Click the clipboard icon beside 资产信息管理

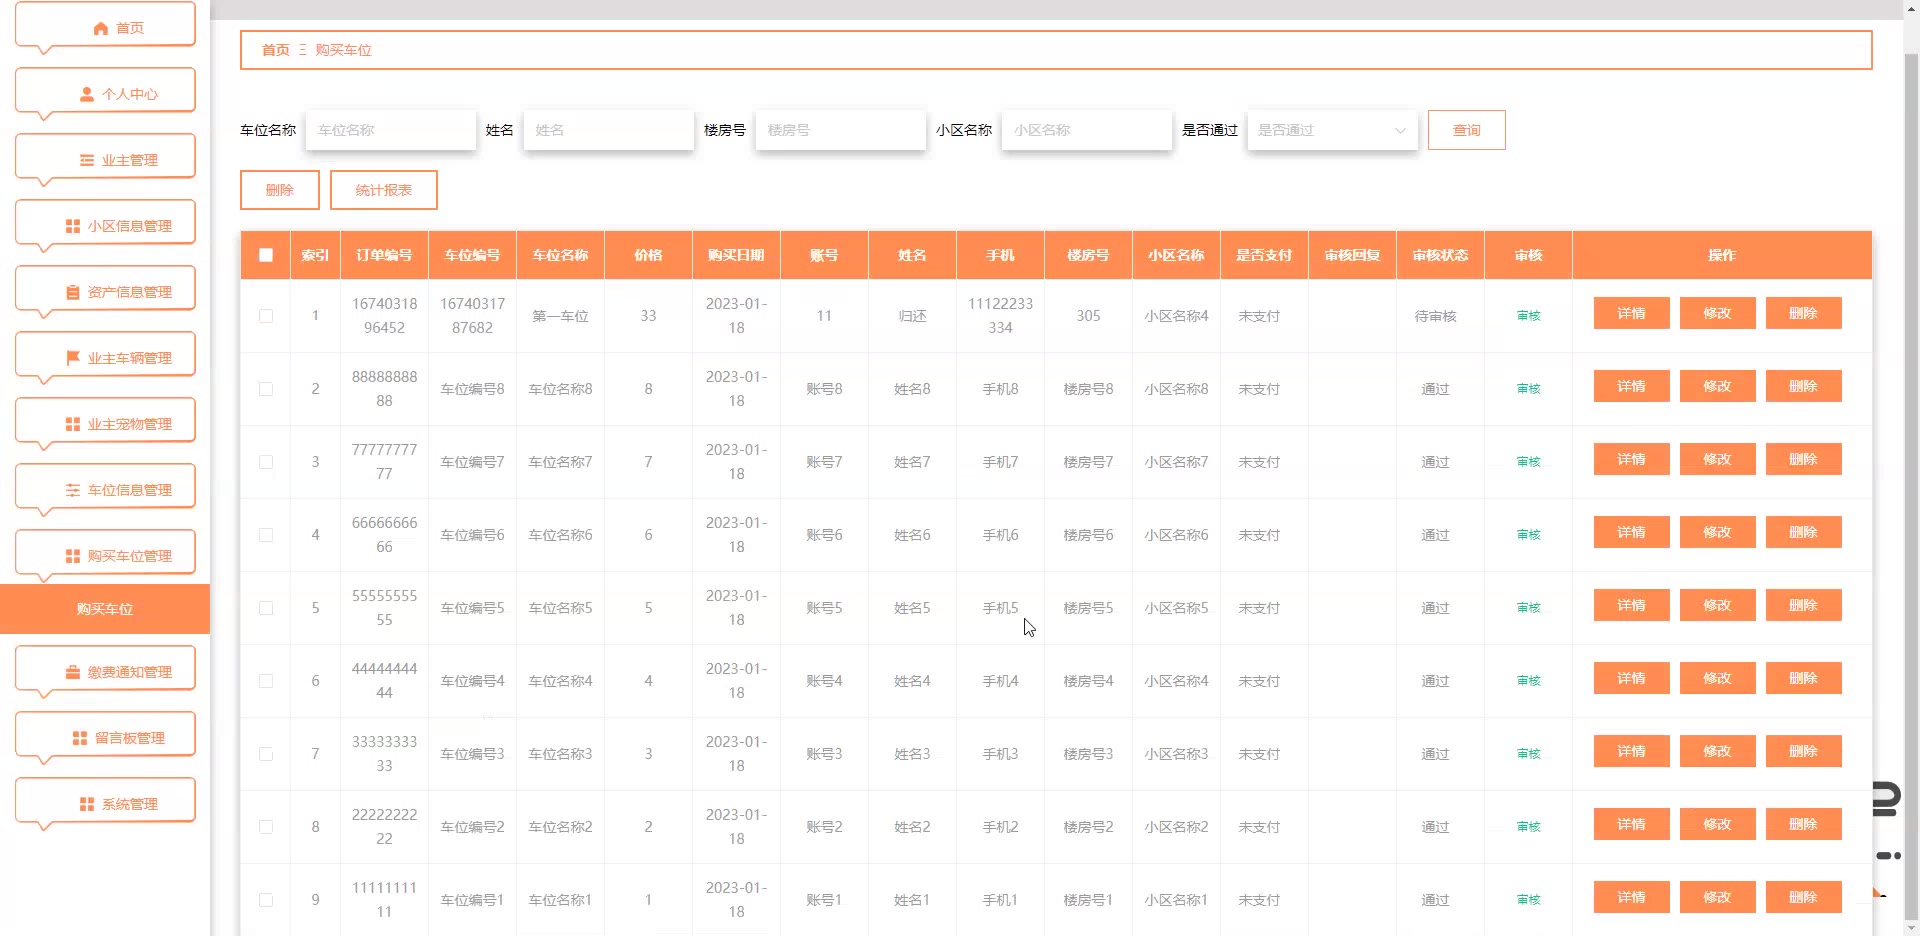73,292
